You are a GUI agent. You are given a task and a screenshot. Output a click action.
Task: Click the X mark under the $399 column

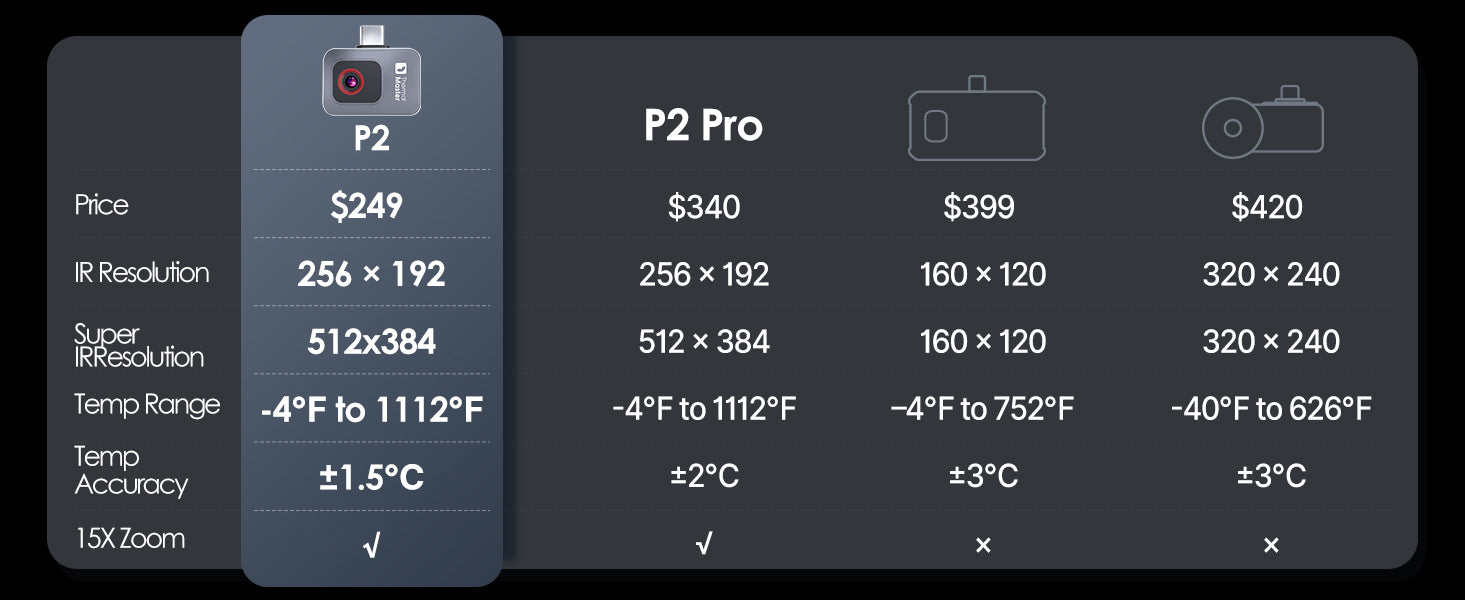click(983, 545)
